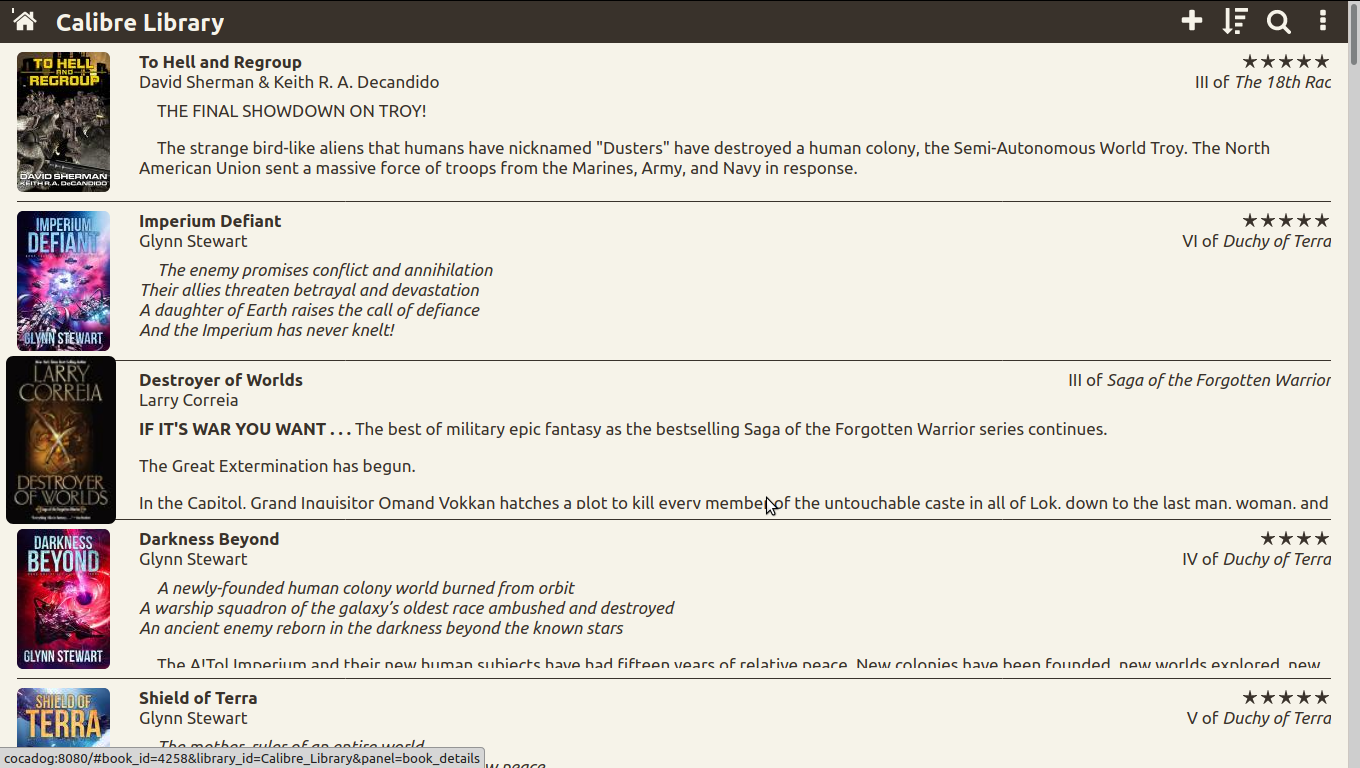Open the To Hell and Regroup title
This screenshot has height=768, width=1360.
220,62
